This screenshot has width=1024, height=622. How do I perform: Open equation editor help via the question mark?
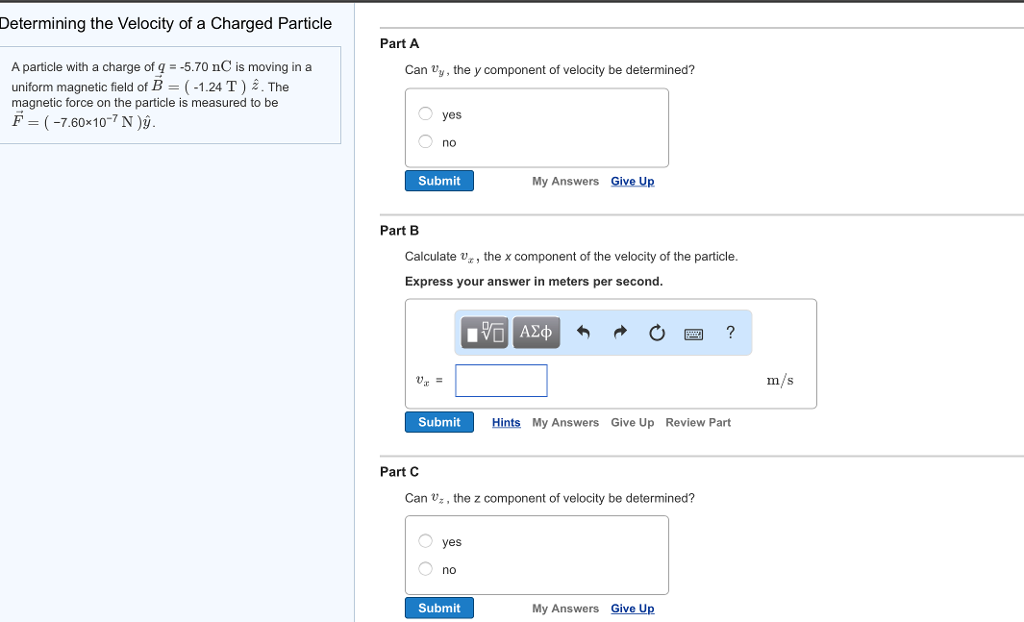730,332
